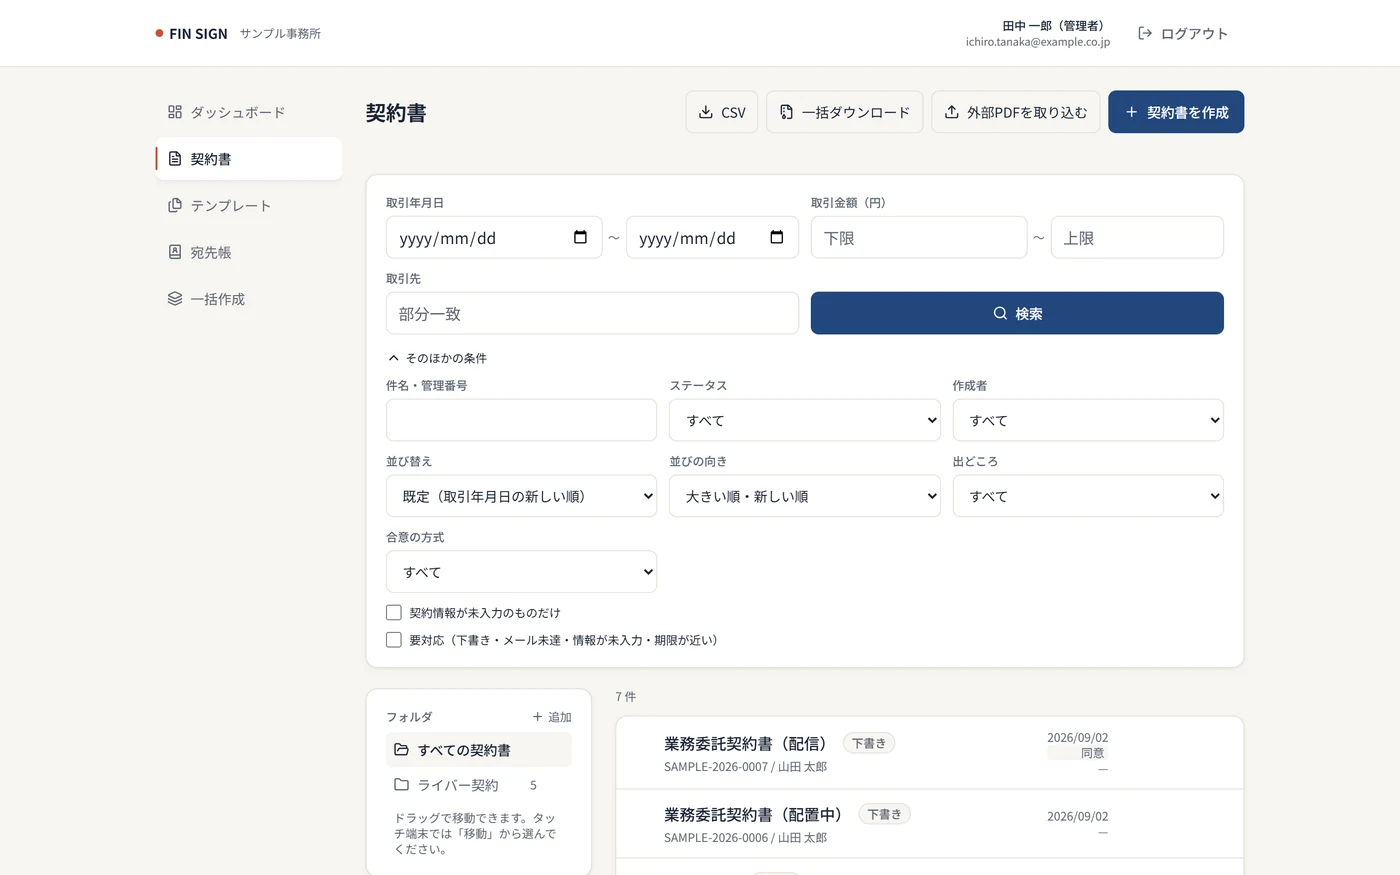Click the 下書き badge on 業務委託契約書（配信）
The image size is (1400, 875).
pyautogui.click(x=869, y=743)
